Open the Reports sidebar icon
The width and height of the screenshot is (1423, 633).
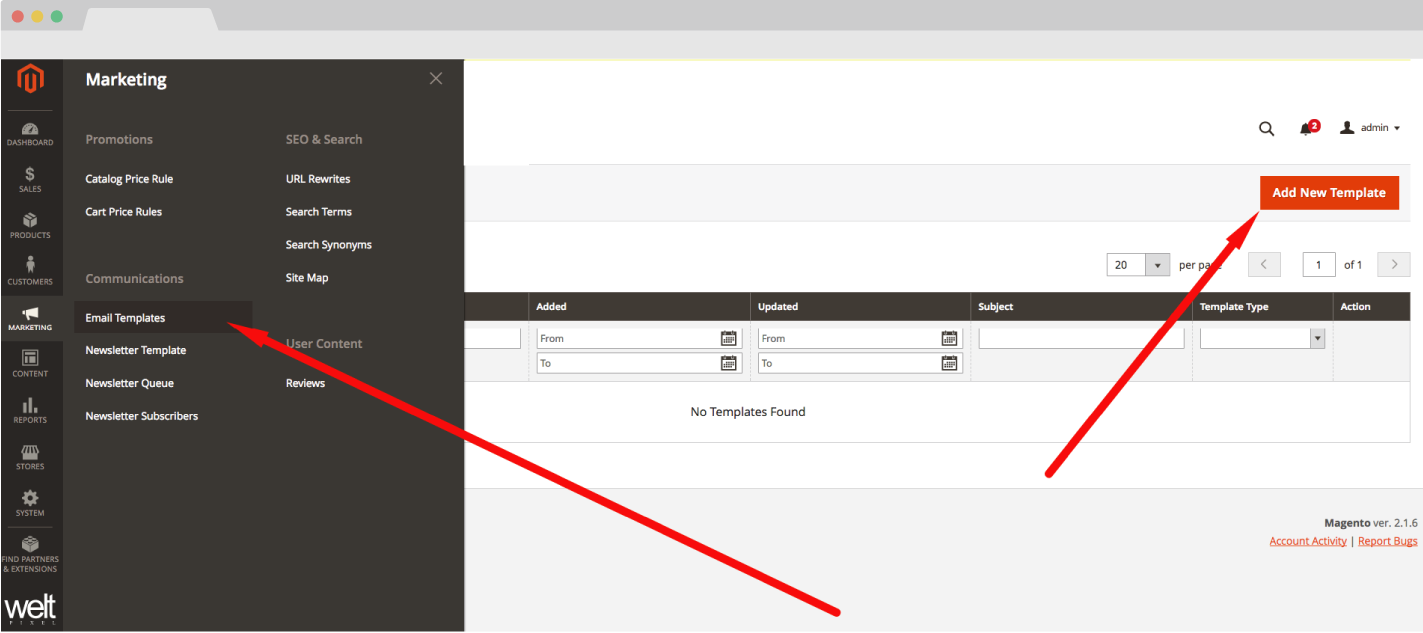coord(30,410)
